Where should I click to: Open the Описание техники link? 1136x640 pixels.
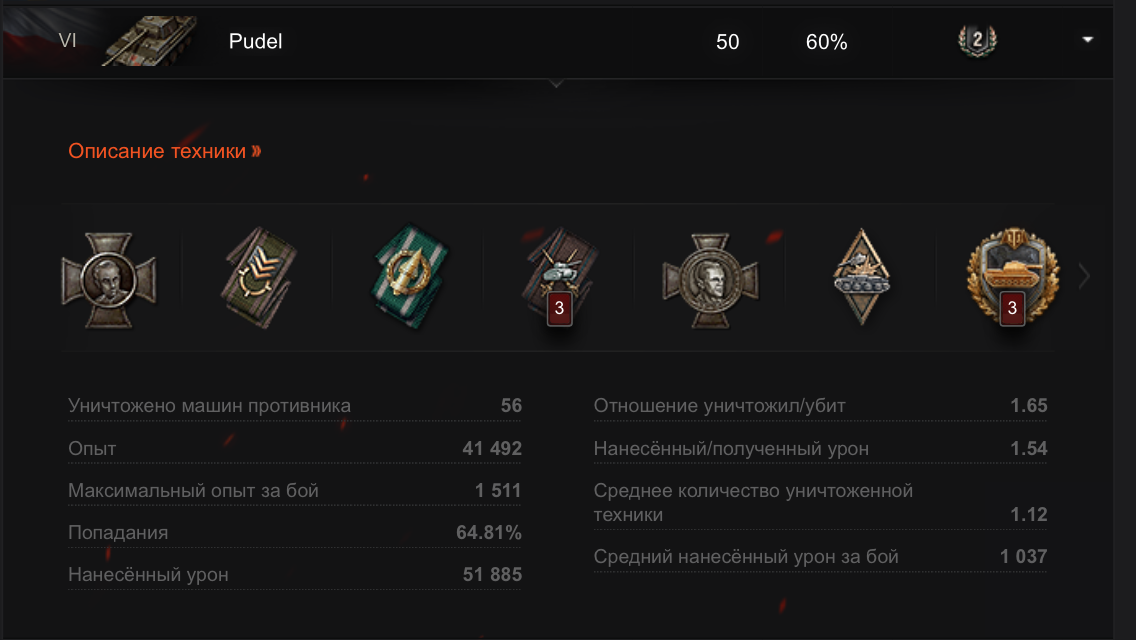[x=165, y=151]
